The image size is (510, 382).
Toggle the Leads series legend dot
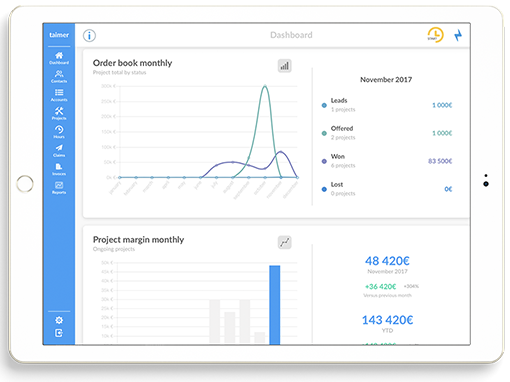pos(324,105)
